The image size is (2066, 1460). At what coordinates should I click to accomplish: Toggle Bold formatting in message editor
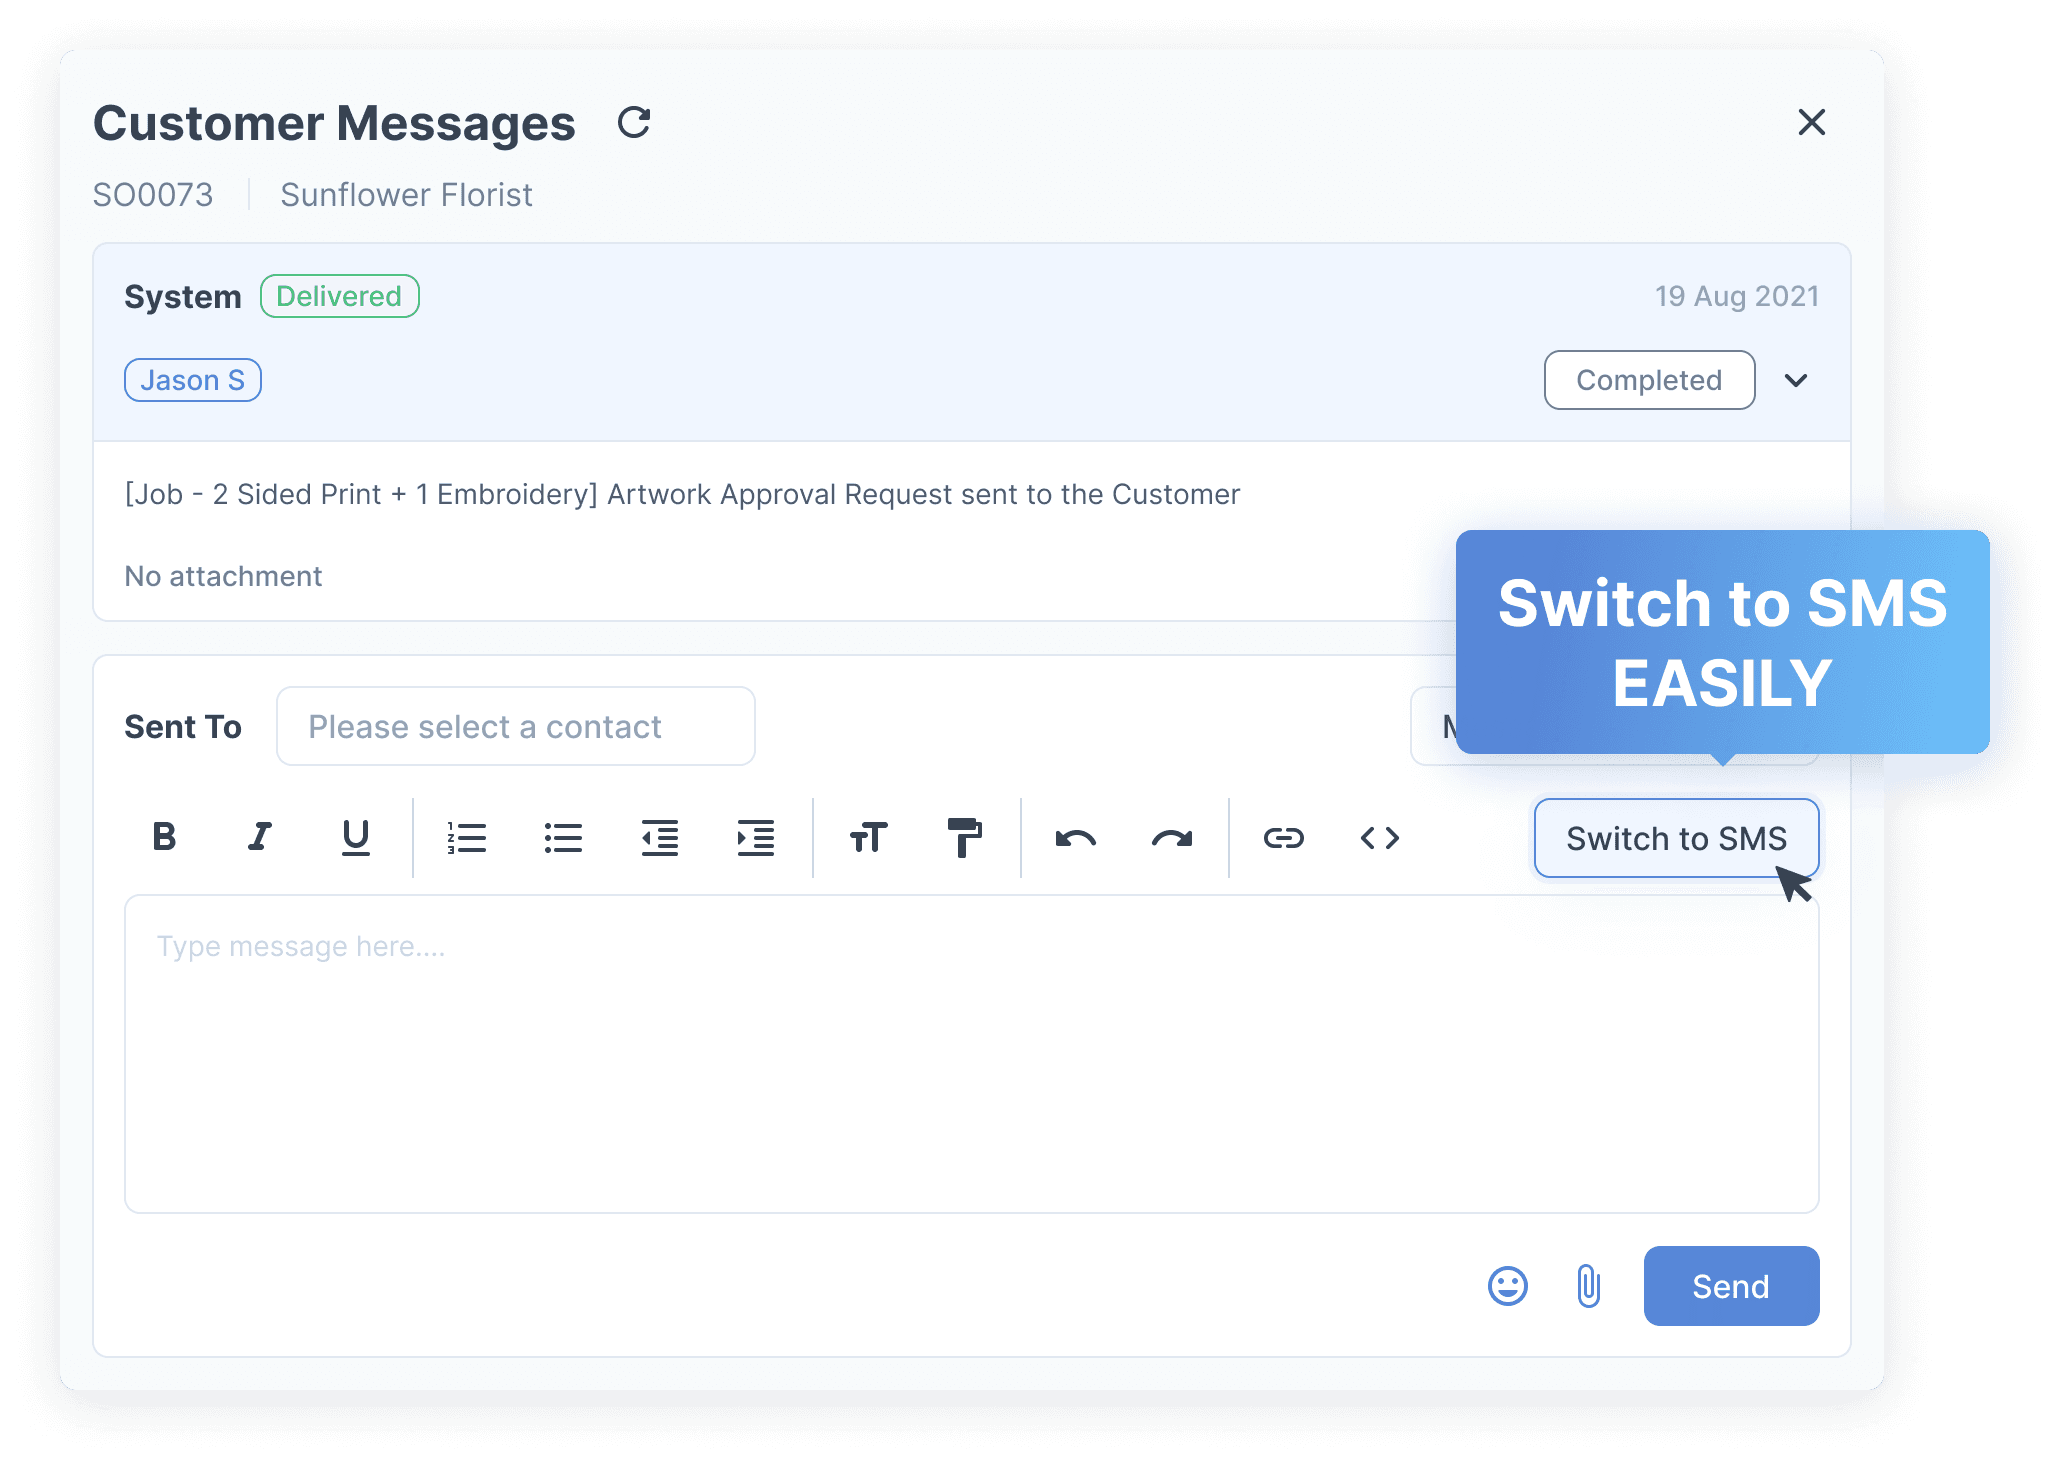pyautogui.click(x=164, y=839)
